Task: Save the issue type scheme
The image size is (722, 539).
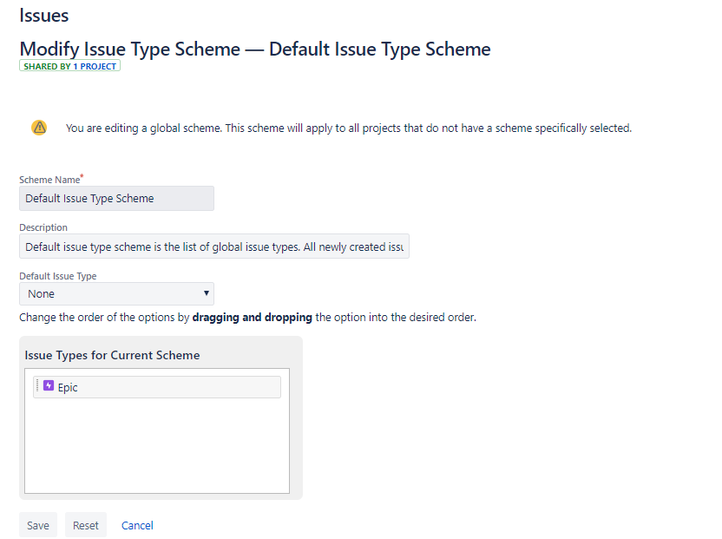Action: click(x=38, y=525)
